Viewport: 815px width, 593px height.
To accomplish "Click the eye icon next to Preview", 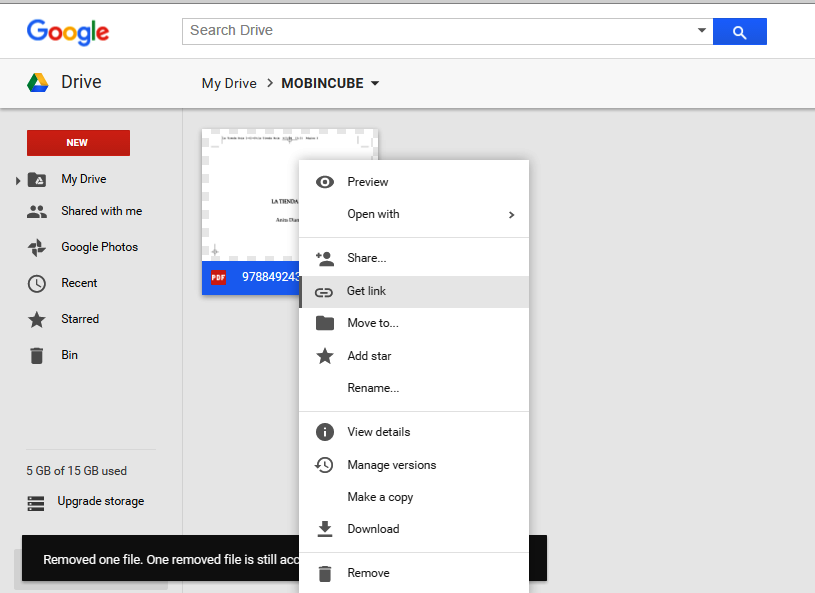I will [325, 182].
